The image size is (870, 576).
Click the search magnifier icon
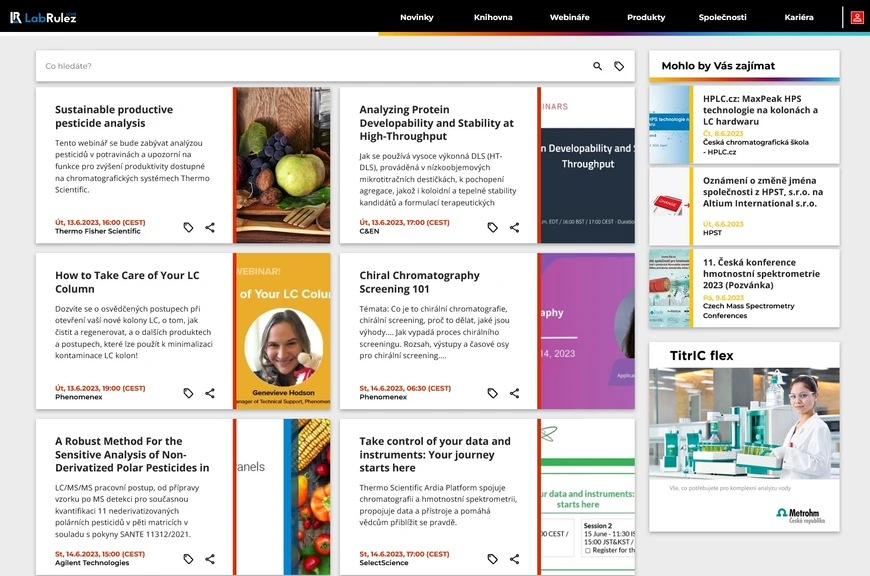pos(598,66)
